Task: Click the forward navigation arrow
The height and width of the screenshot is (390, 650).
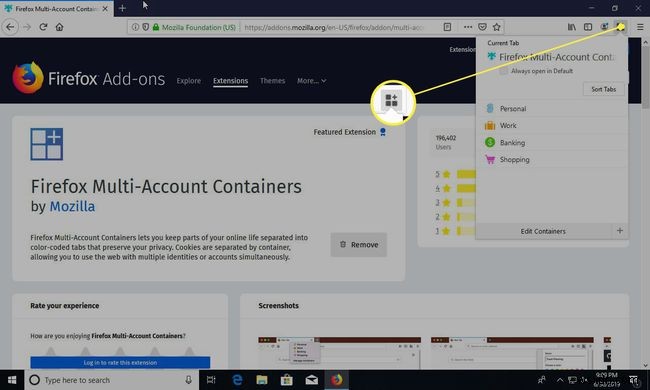Action: coord(27,27)
